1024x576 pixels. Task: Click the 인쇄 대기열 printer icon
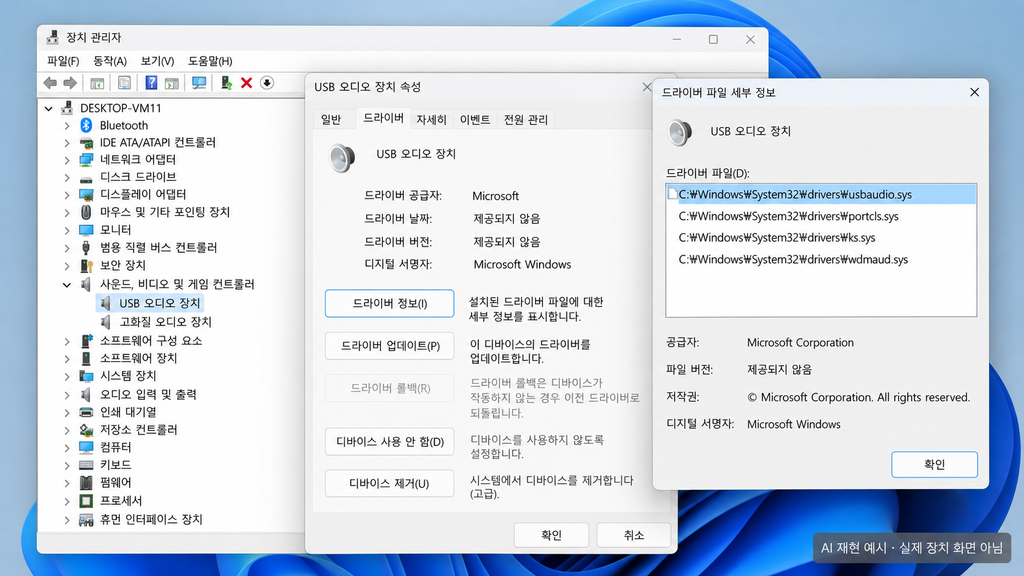pyautogui.click(x=86, y=412)
